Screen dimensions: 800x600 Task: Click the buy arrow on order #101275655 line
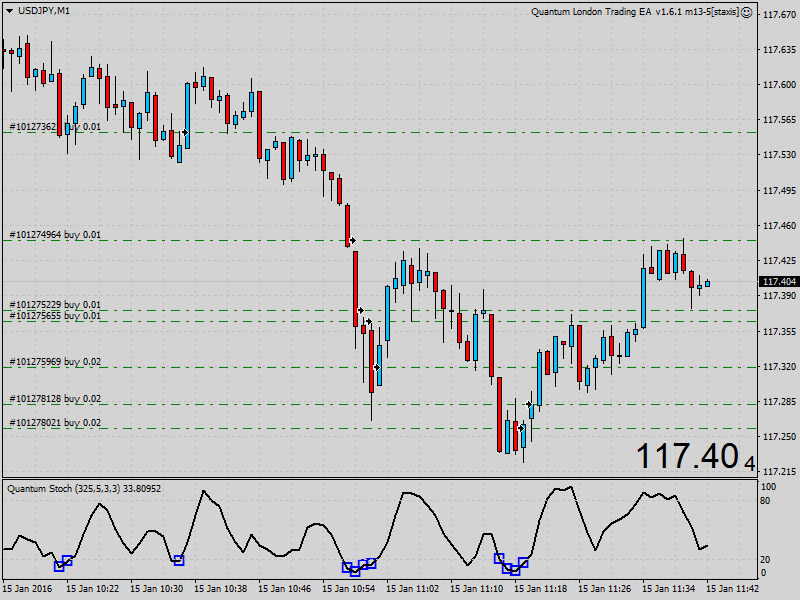[x=368, y=321]
